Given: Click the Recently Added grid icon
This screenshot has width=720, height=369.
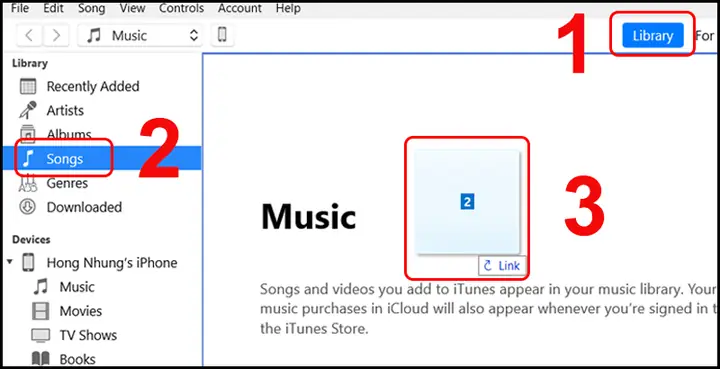Looking at the screenshot, I should [28, 86].
